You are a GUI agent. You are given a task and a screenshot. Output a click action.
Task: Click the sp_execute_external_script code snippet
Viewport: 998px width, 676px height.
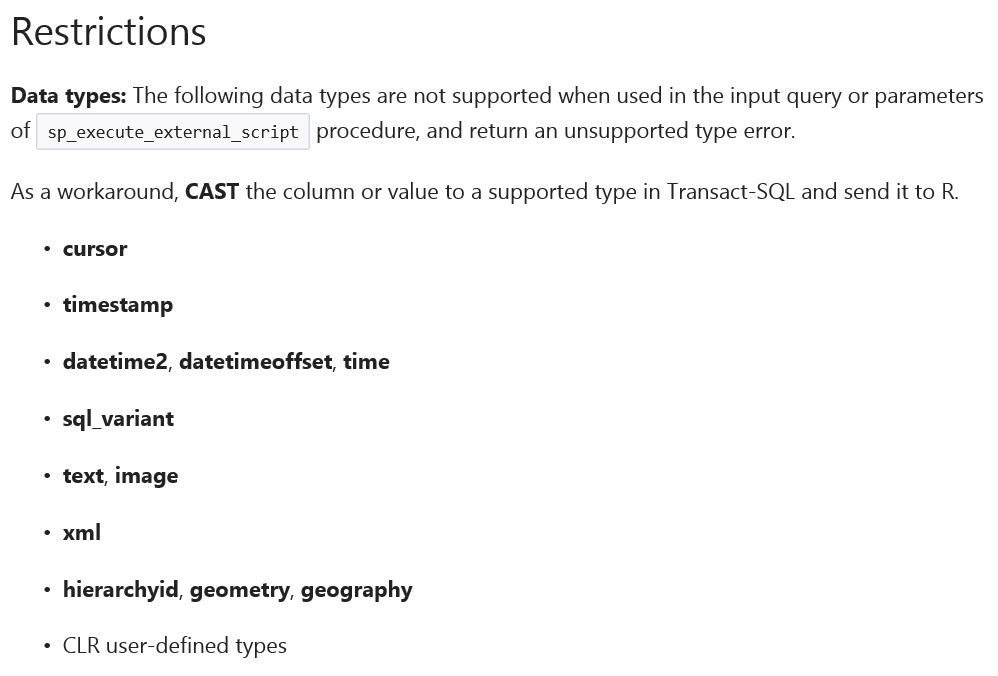tap(173, 132)
